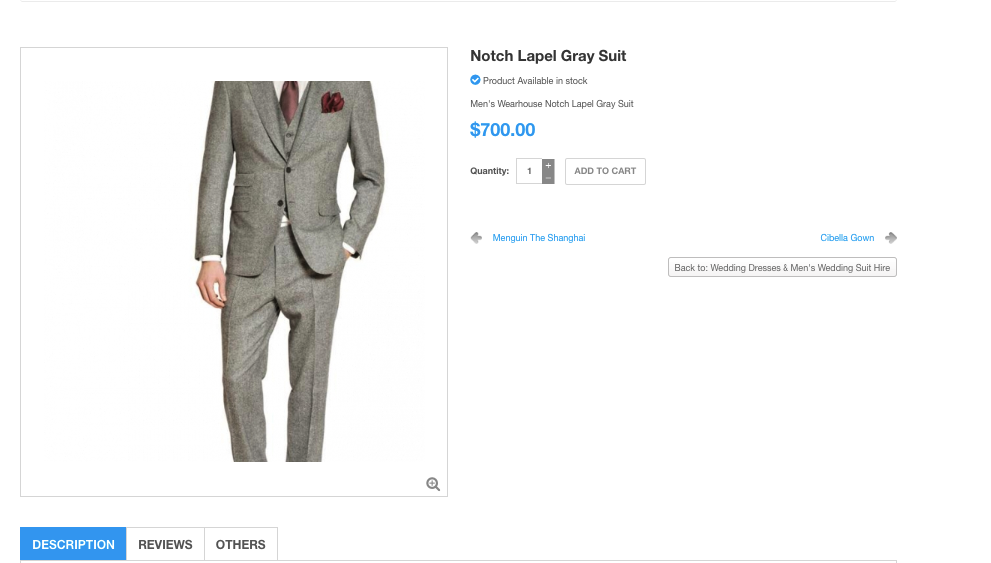Click the quantity input field
This screenshot has height=563, width=991.
point(529,171)
